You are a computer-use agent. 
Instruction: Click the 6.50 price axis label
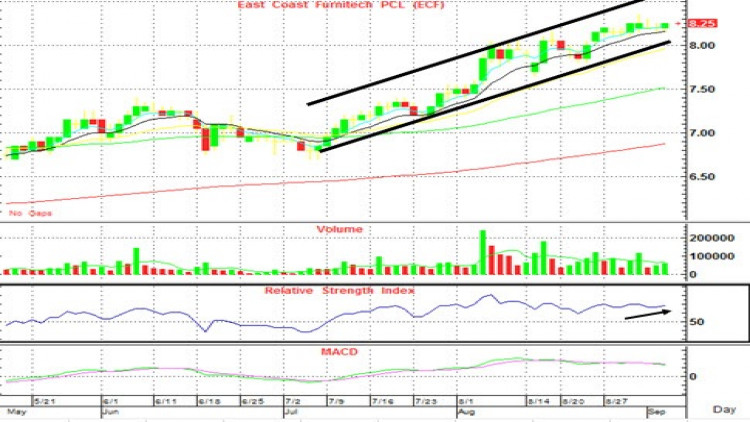702,177
